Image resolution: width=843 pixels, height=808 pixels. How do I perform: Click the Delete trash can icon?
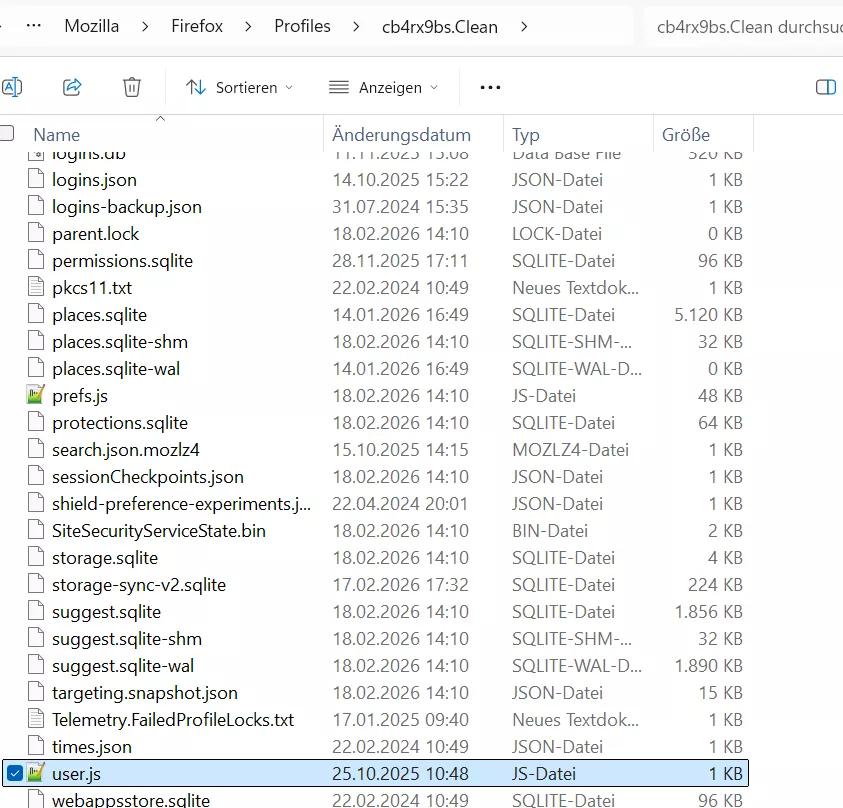point(132,87)
